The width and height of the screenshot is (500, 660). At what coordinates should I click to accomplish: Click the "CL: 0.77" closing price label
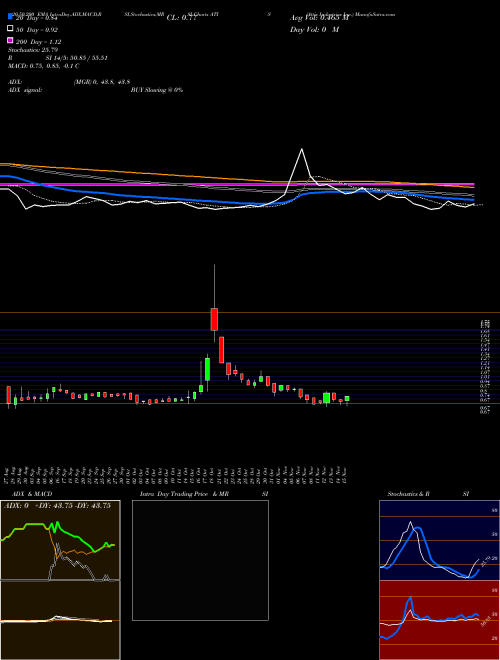pos(181,18)
